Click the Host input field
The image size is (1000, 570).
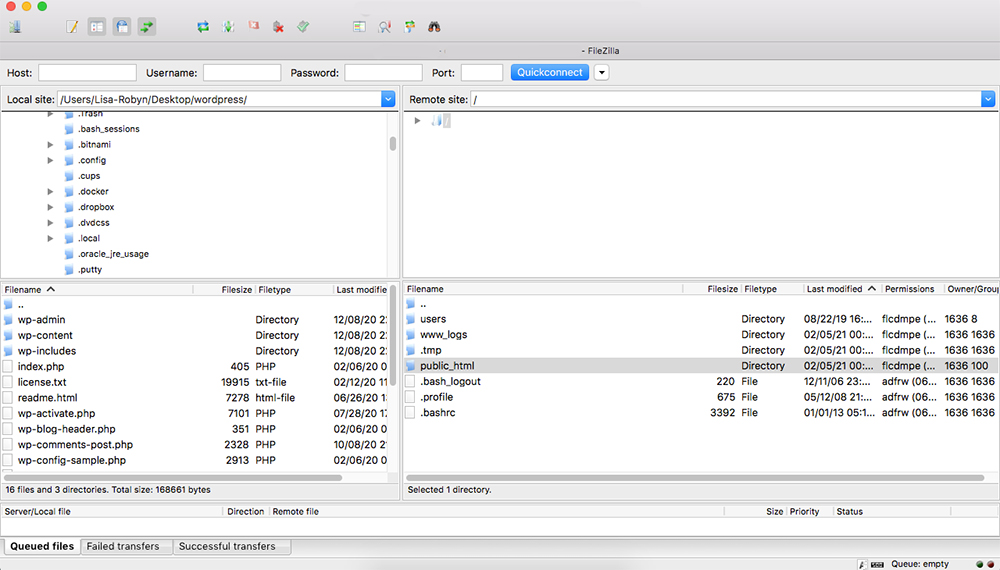click(x=87, y=73)
